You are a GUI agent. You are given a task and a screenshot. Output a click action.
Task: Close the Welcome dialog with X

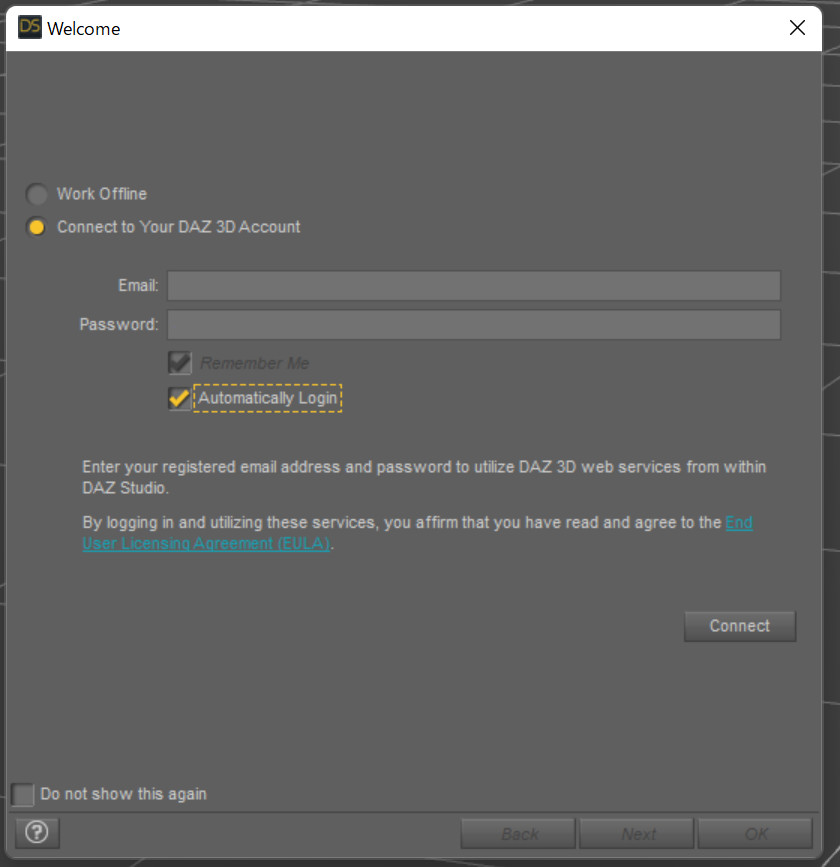797,28
